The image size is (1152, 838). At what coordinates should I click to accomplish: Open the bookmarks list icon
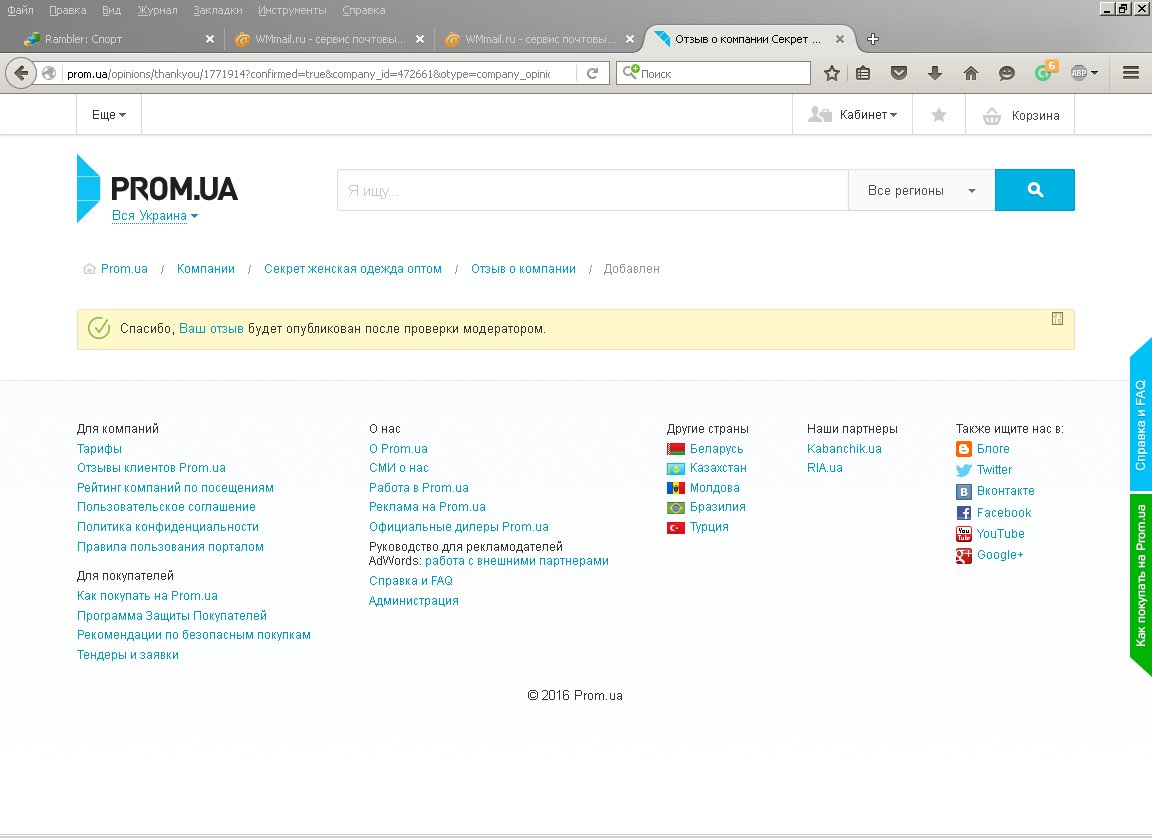[863, 73]
